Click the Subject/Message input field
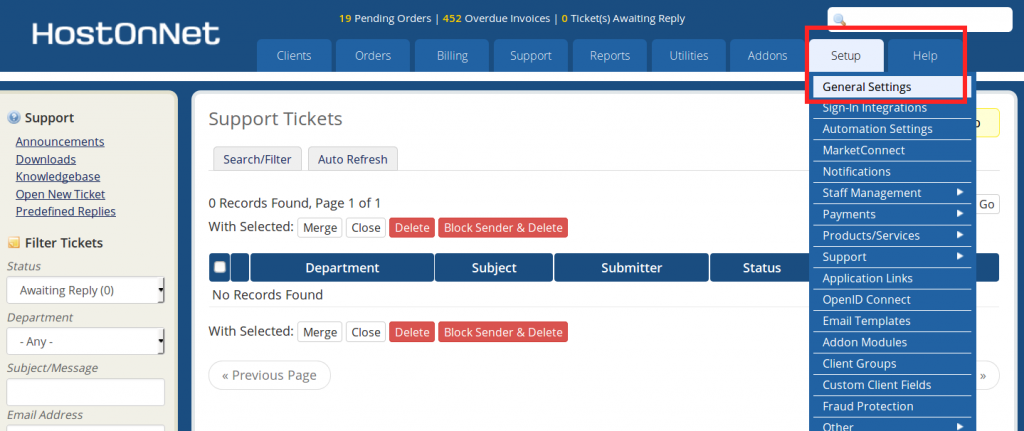This screenshot has height=431, width=1024. pyautogui.click(x=85, y=392)
